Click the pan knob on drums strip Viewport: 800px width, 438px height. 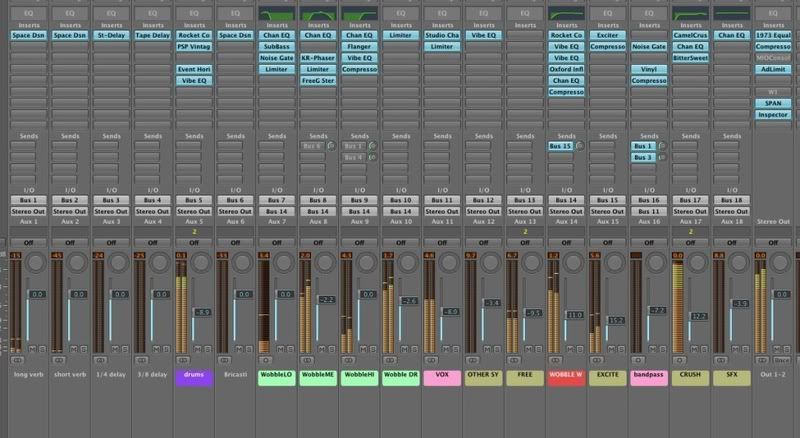coord(201,262)
